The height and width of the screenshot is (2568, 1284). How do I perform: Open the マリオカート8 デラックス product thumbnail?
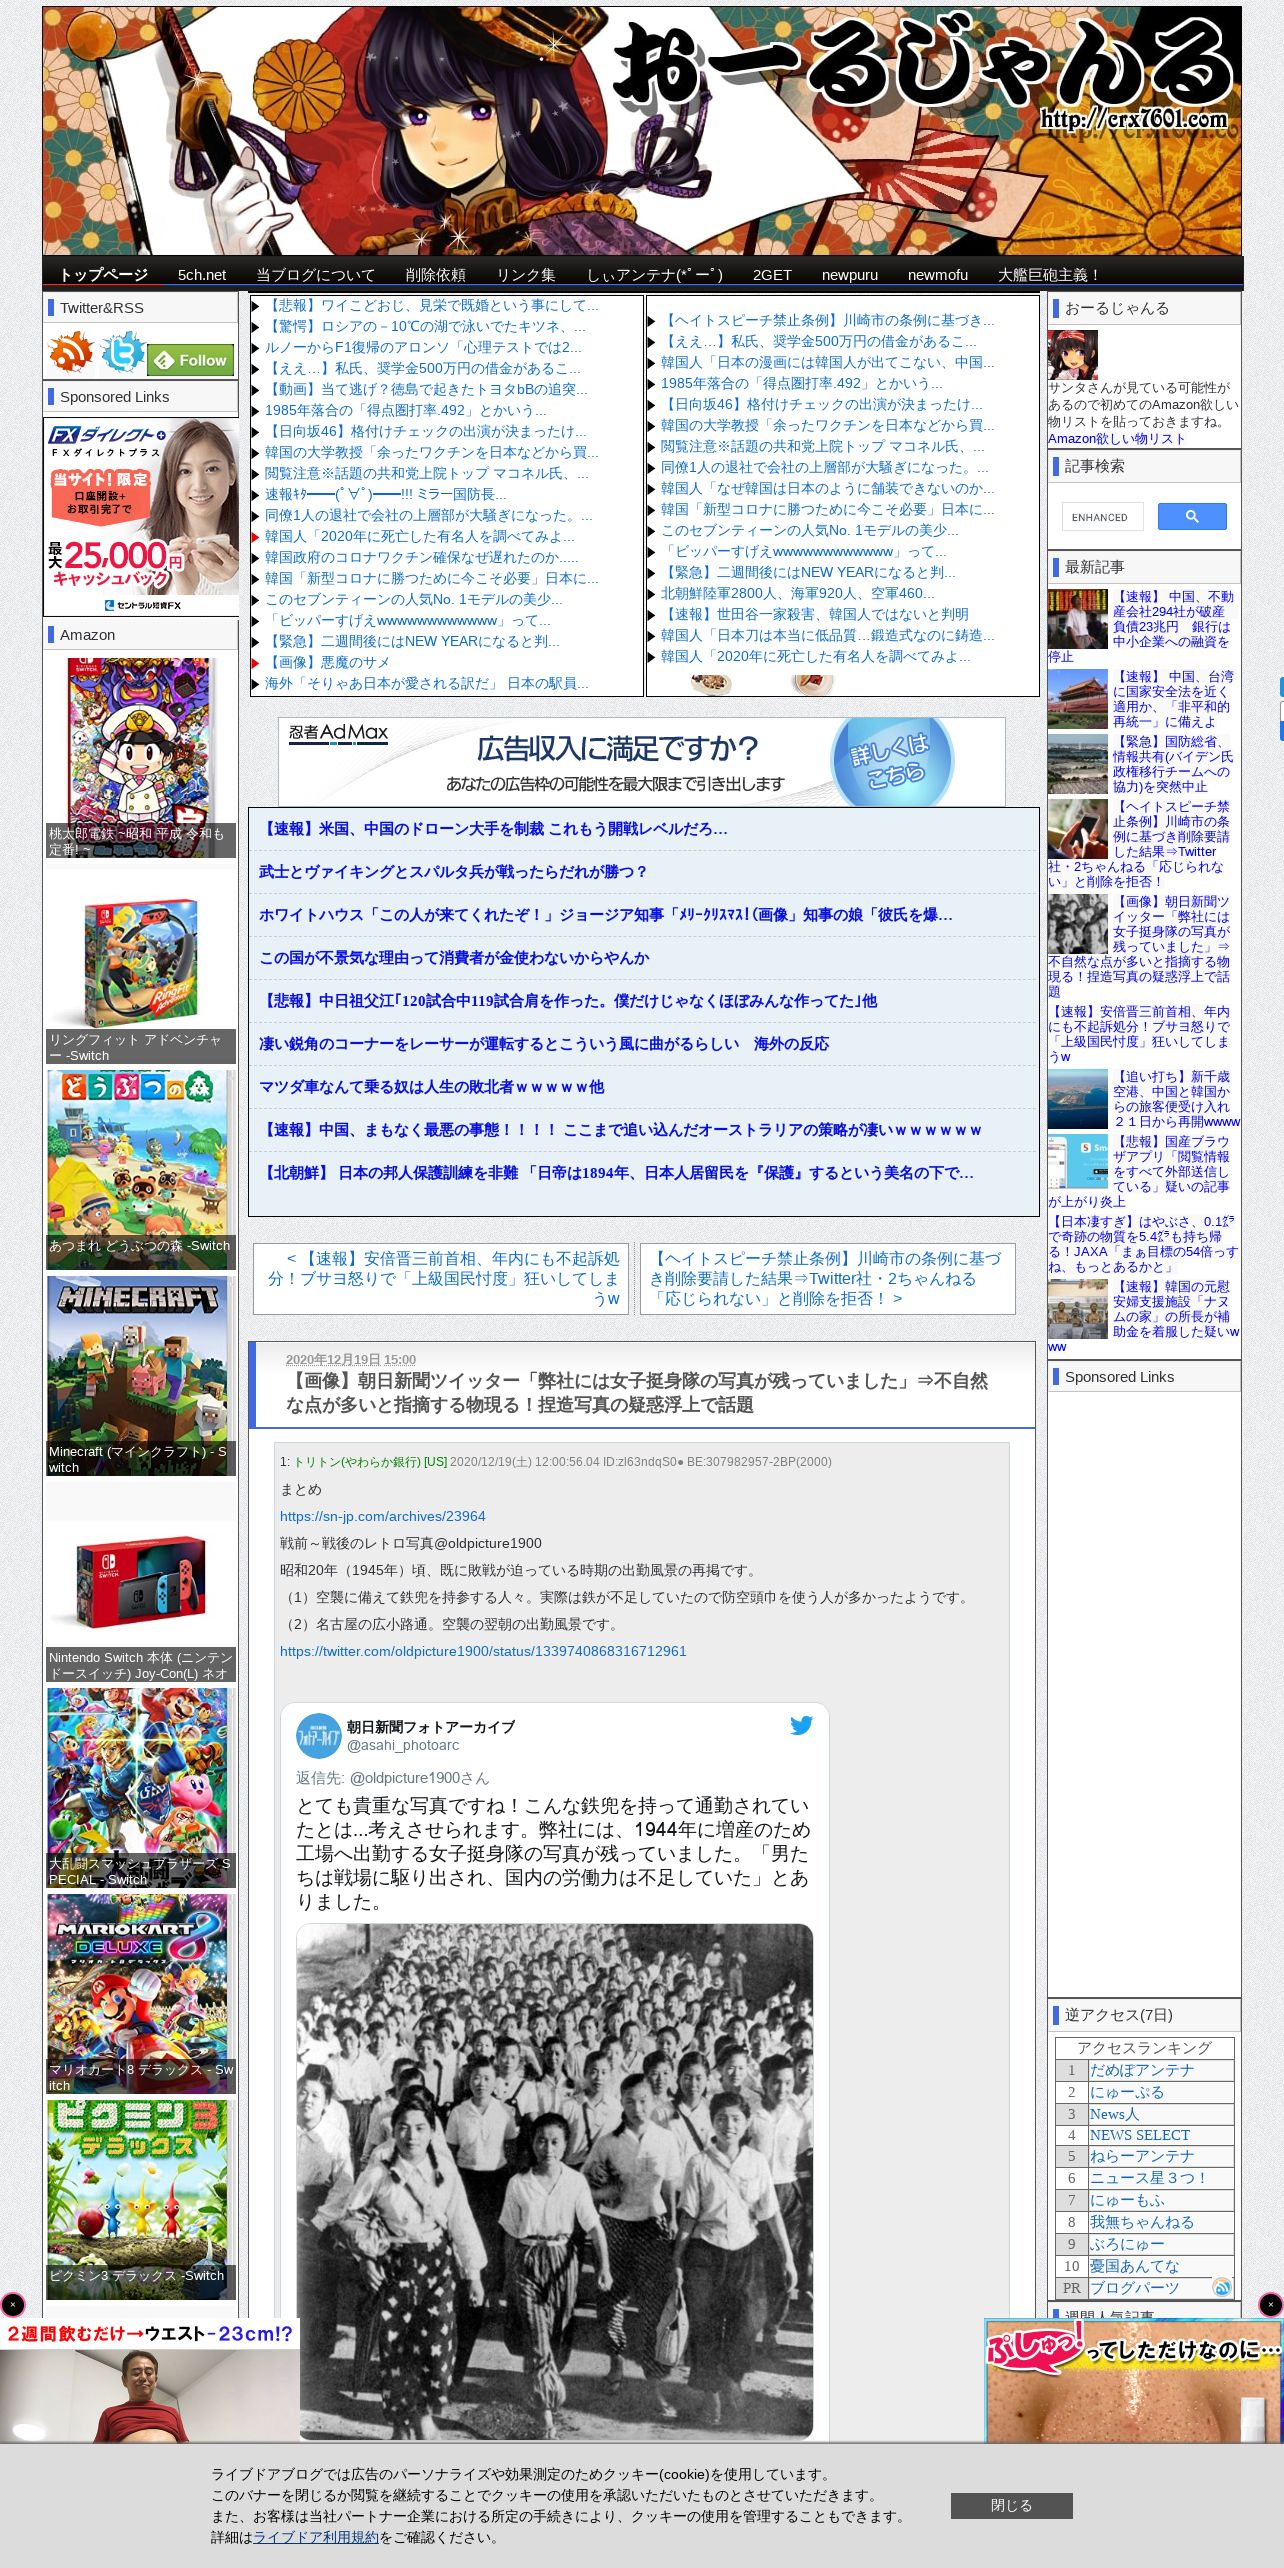tap(141, 1994)
